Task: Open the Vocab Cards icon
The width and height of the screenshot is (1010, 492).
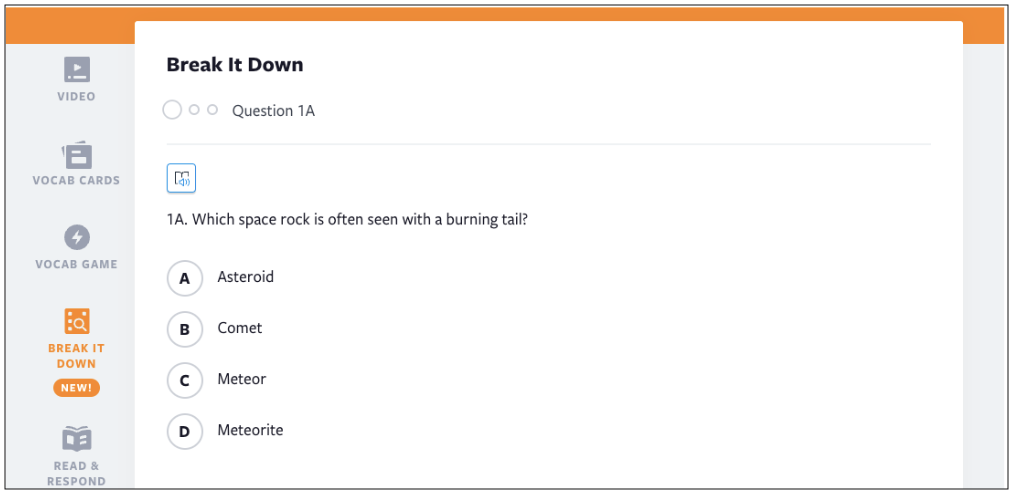Action: click(x=77, y=154)
